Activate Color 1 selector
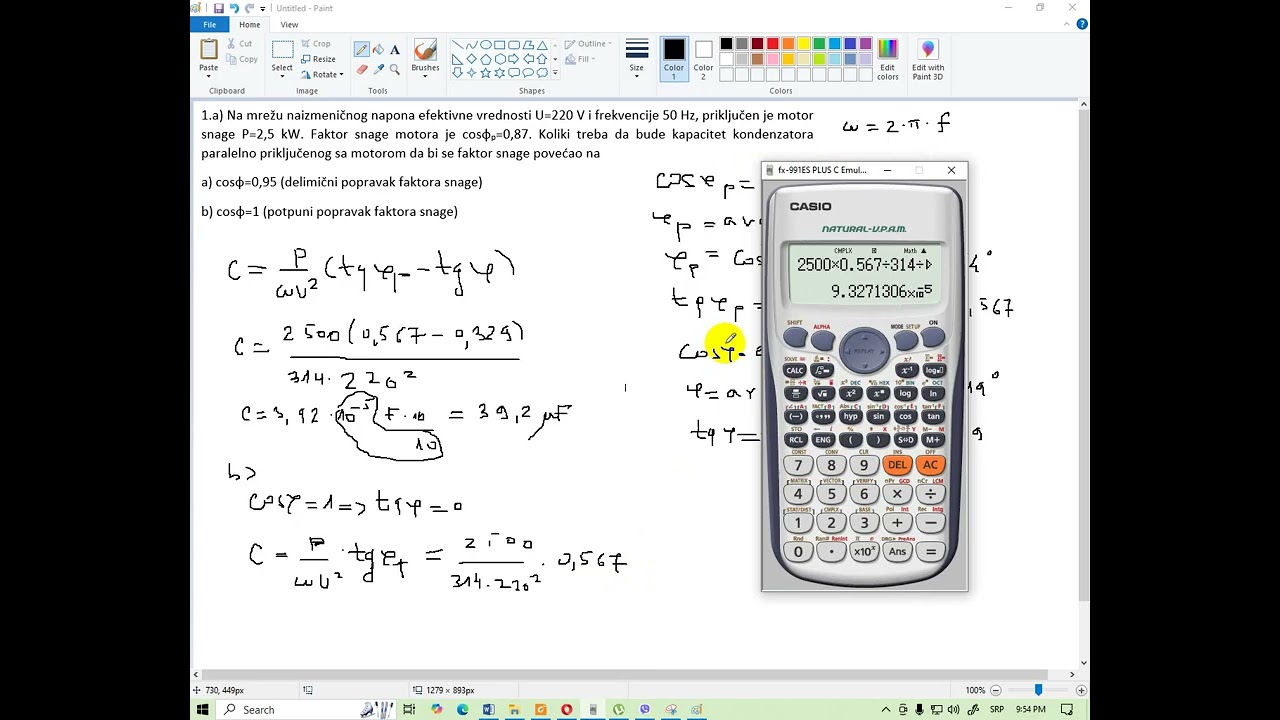This screenshot has width=1280, height=720. (x=674, y=60)
